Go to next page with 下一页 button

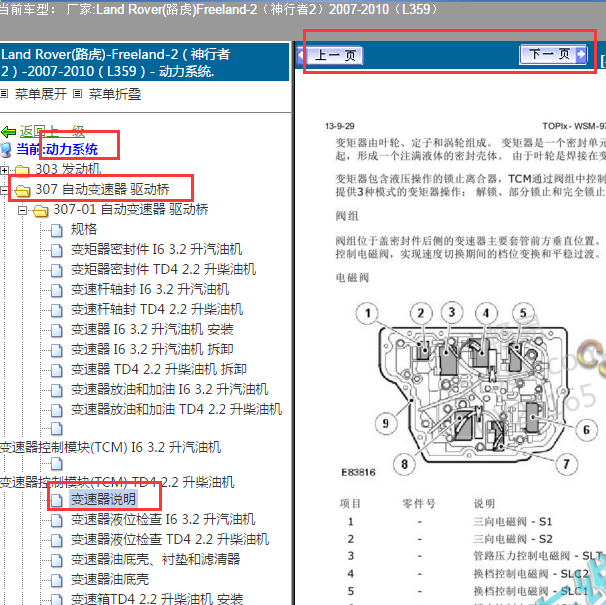coord(553,54)
